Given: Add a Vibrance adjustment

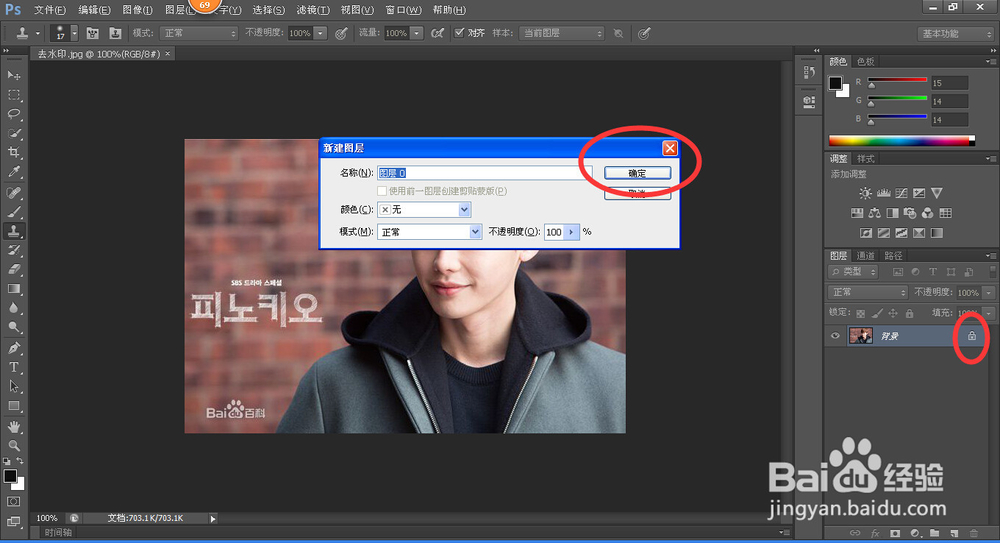Looking at the screenshot, I should [936, 193].
